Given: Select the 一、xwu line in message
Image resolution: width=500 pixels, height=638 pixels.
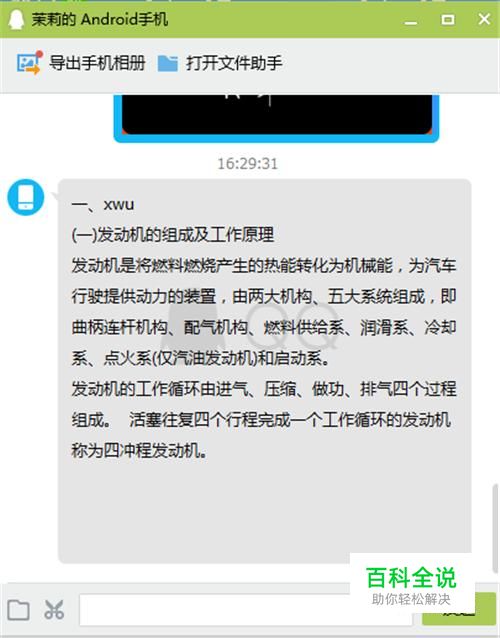Looking at the screenshot, I should coord(103,204).
